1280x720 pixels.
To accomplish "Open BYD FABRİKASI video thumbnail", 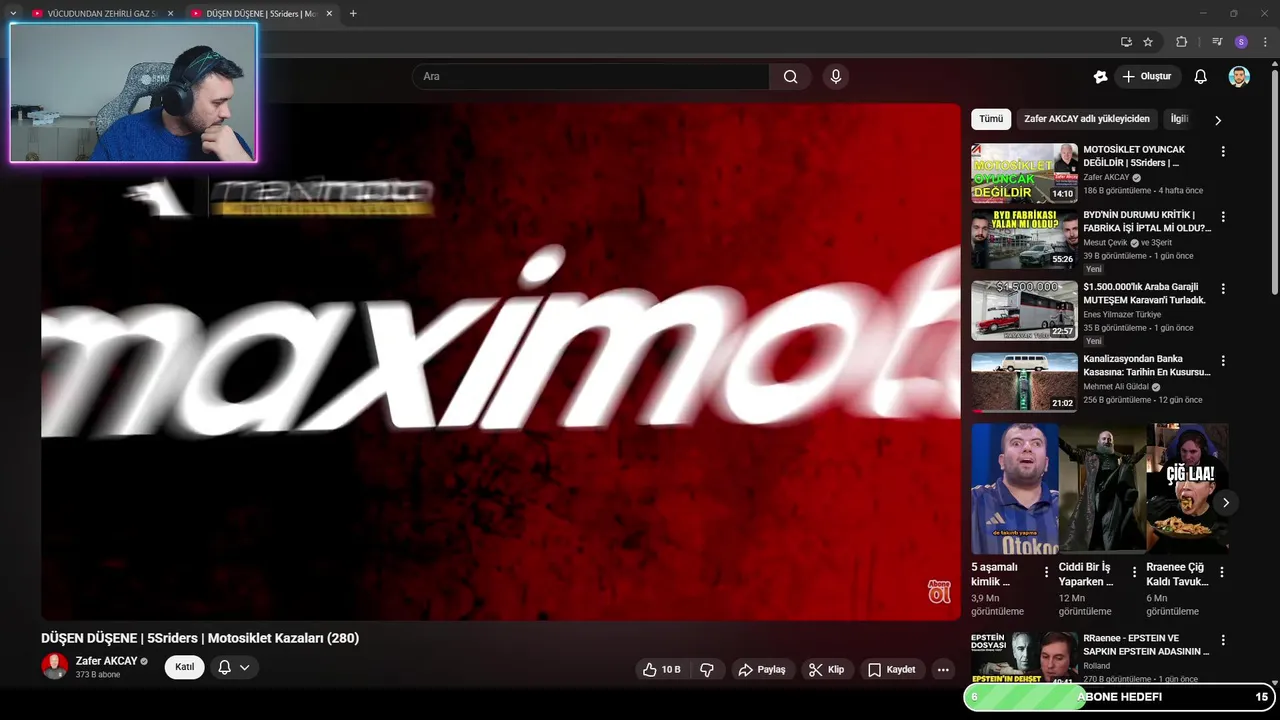I will (1024, 239).
